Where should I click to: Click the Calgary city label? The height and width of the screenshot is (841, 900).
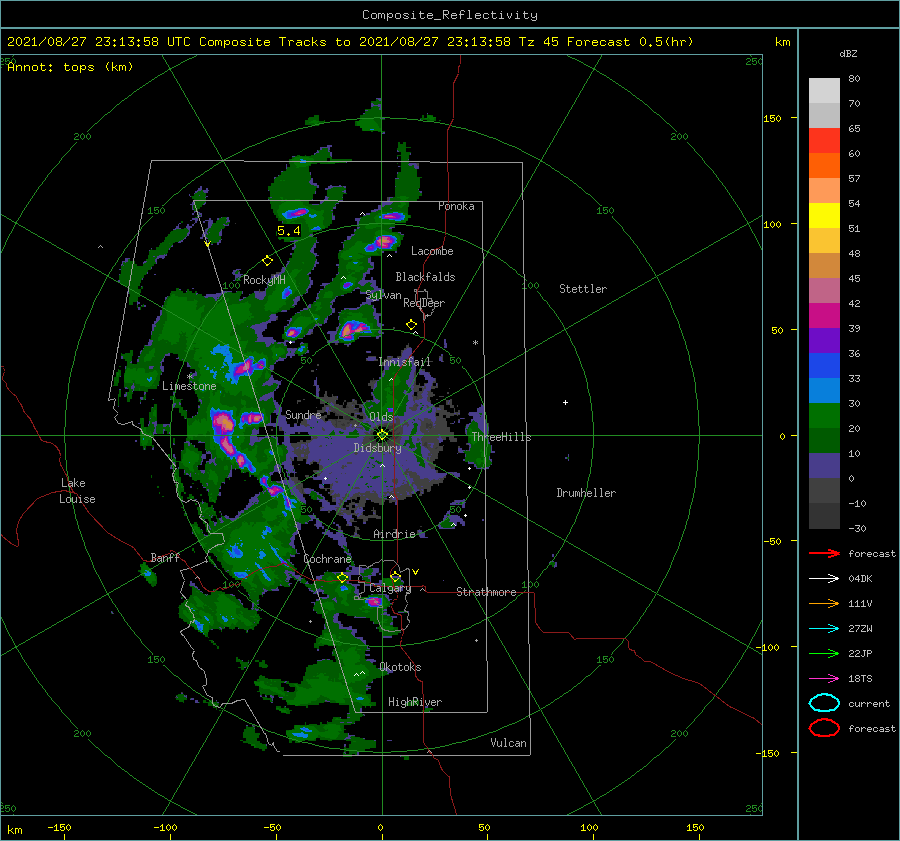coord(390,588)
